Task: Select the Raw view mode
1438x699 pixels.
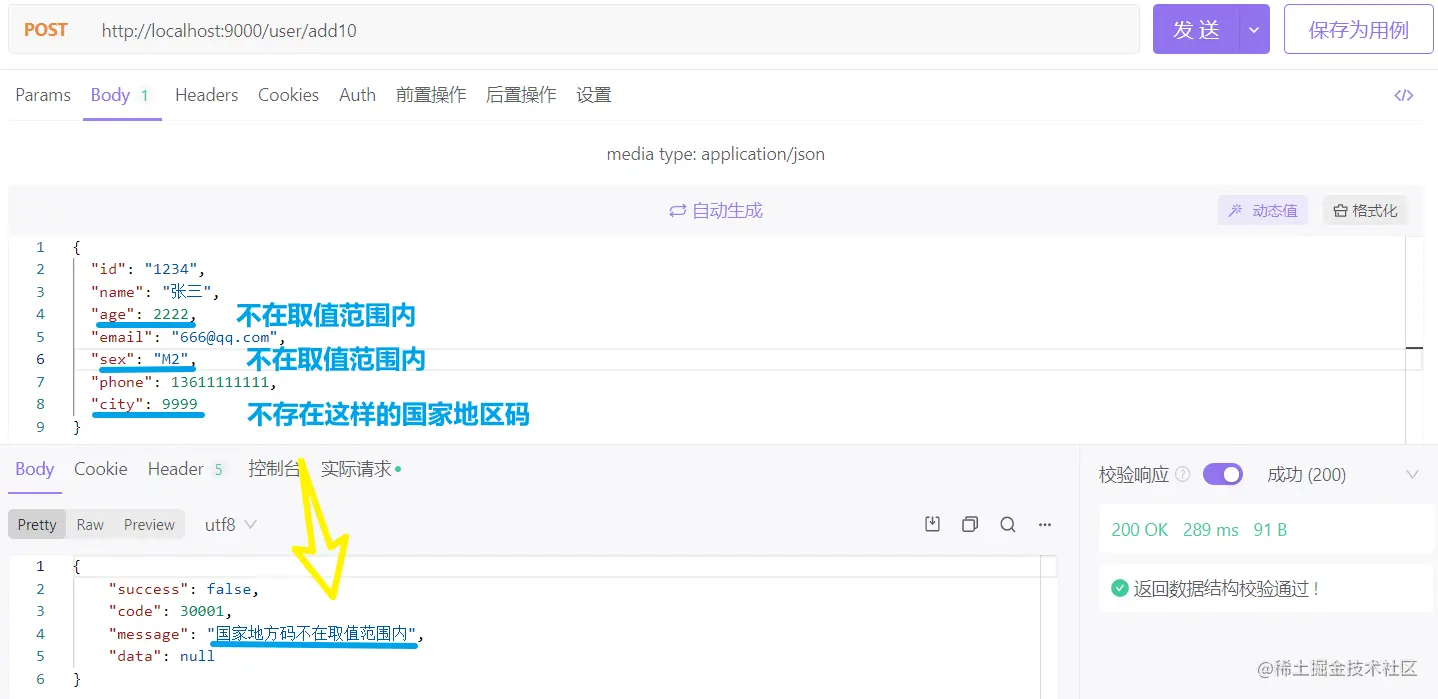Action: pos(90,525)
